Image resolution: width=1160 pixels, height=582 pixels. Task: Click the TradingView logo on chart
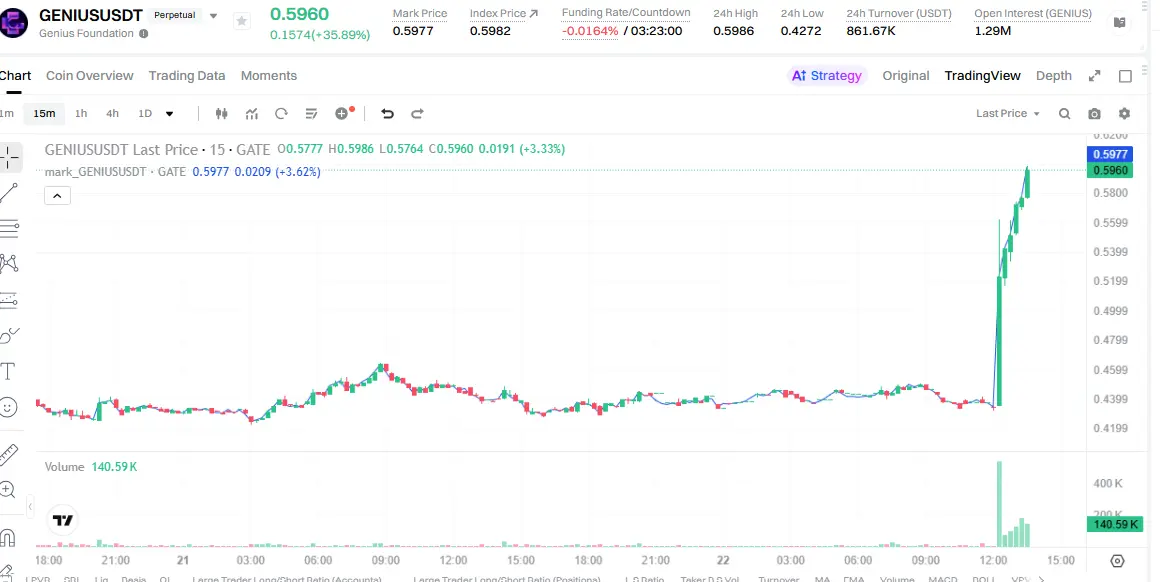(63, 521)
